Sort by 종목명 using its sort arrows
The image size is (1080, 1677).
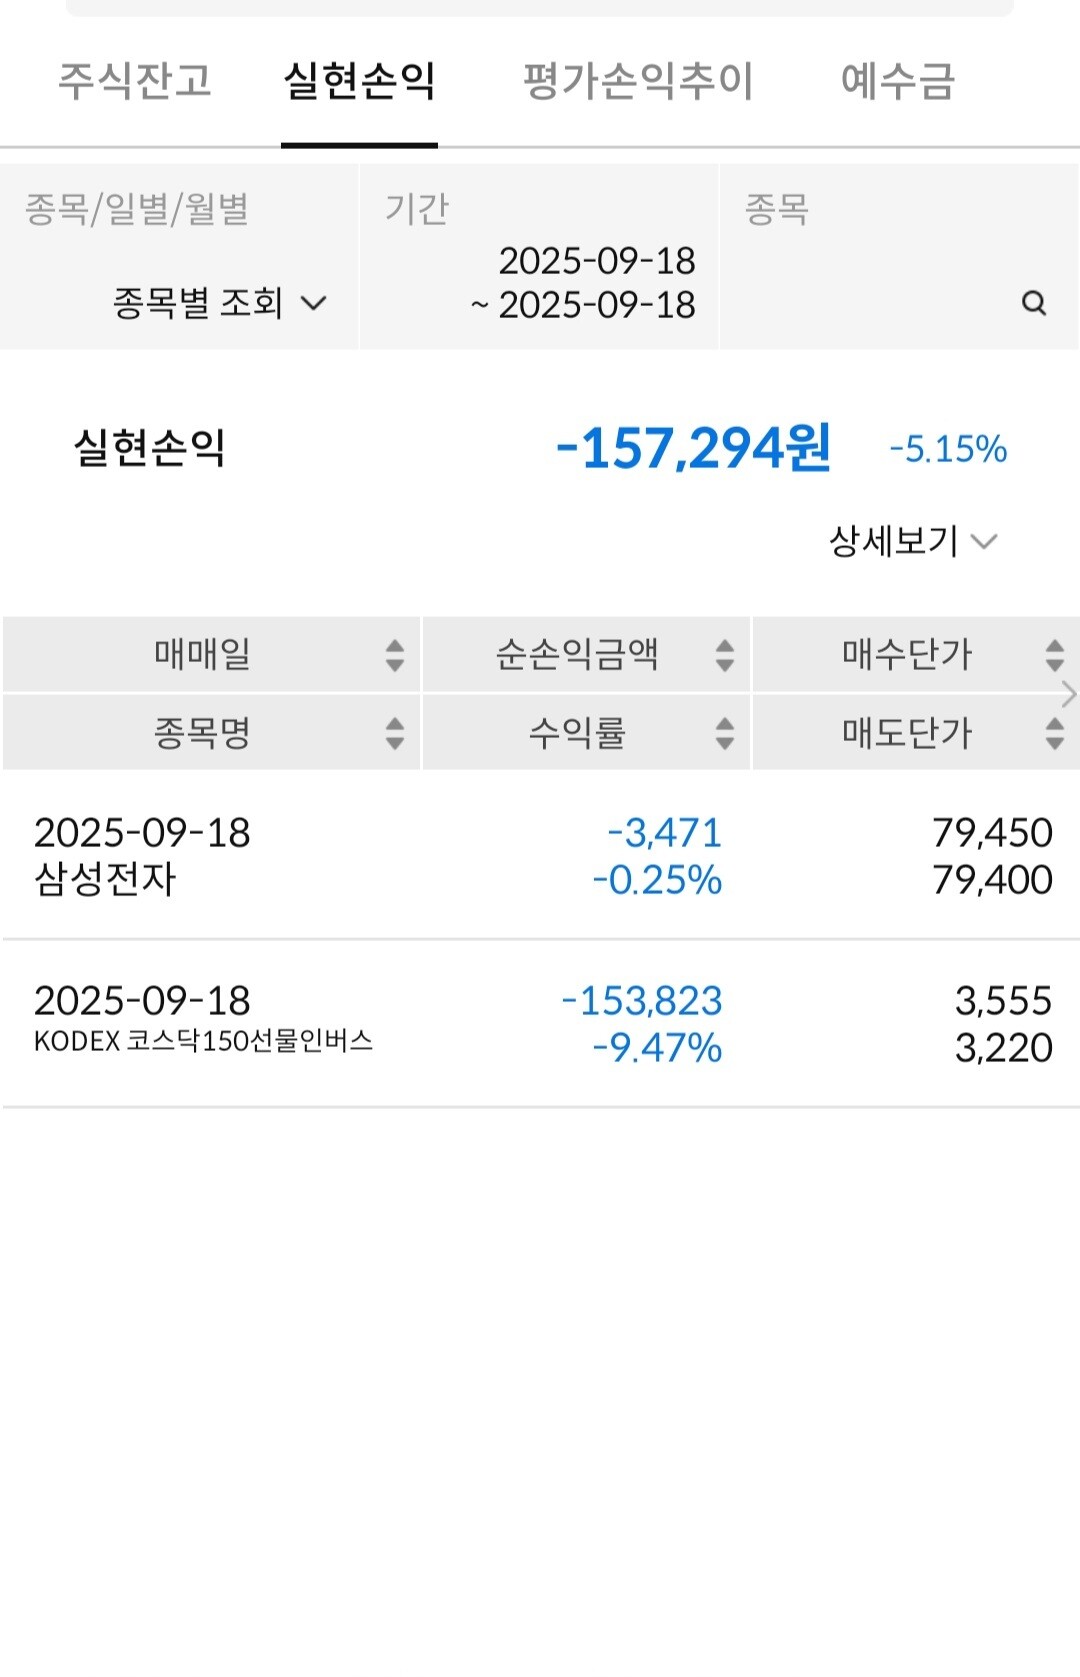pos(395,733)
